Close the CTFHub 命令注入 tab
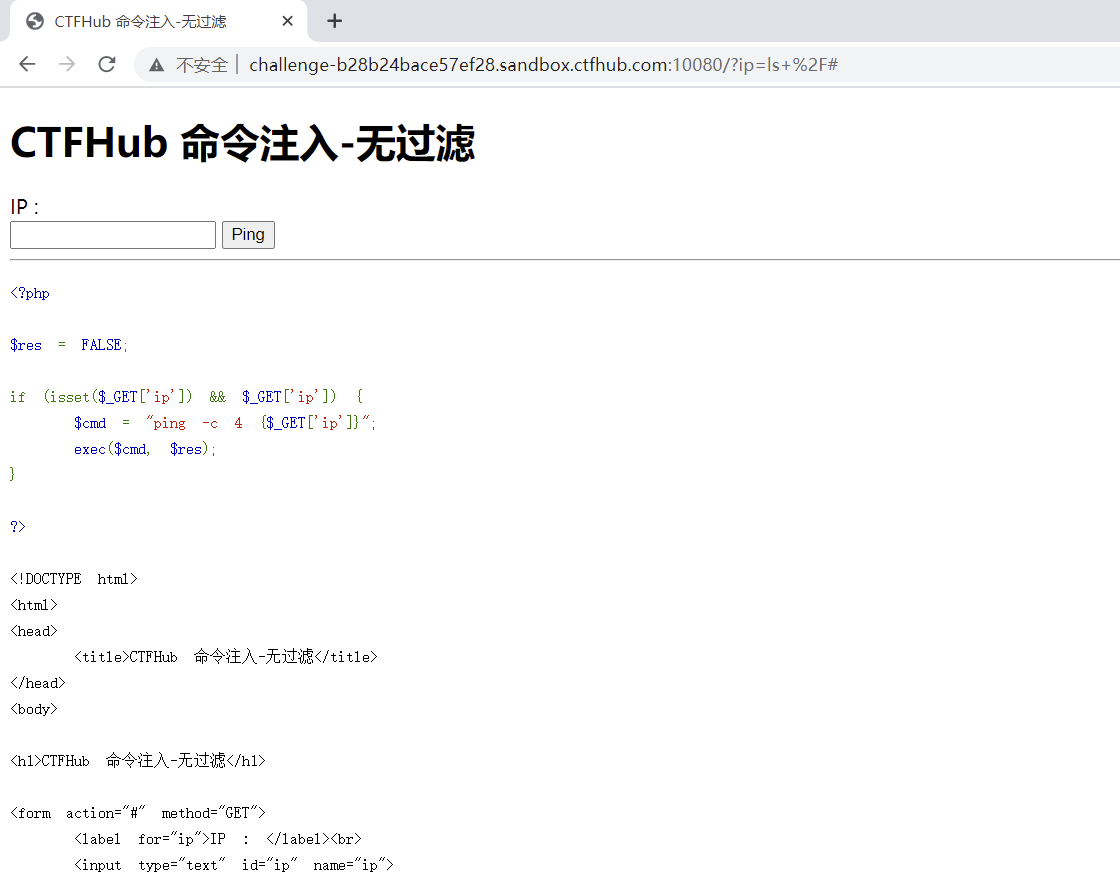Image resolution: width=1120 pixels, height=875 pixels. 288,21
